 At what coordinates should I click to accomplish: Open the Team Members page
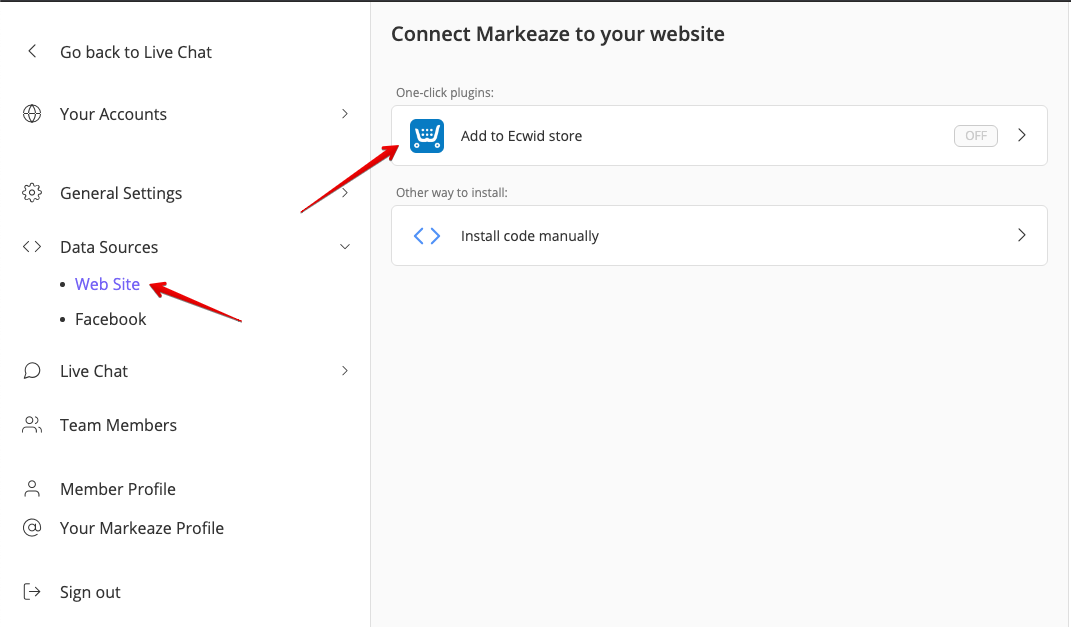[x=118, y=425]
